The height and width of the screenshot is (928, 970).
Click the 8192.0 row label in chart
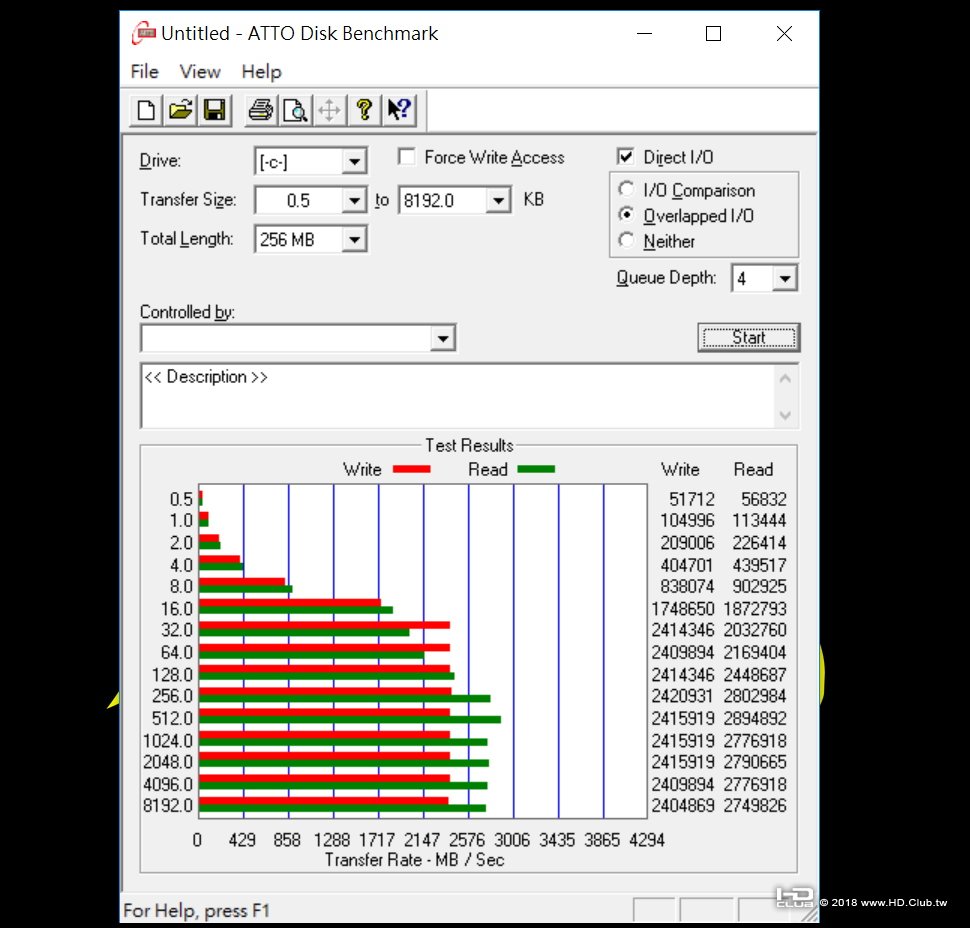[168, 806]
